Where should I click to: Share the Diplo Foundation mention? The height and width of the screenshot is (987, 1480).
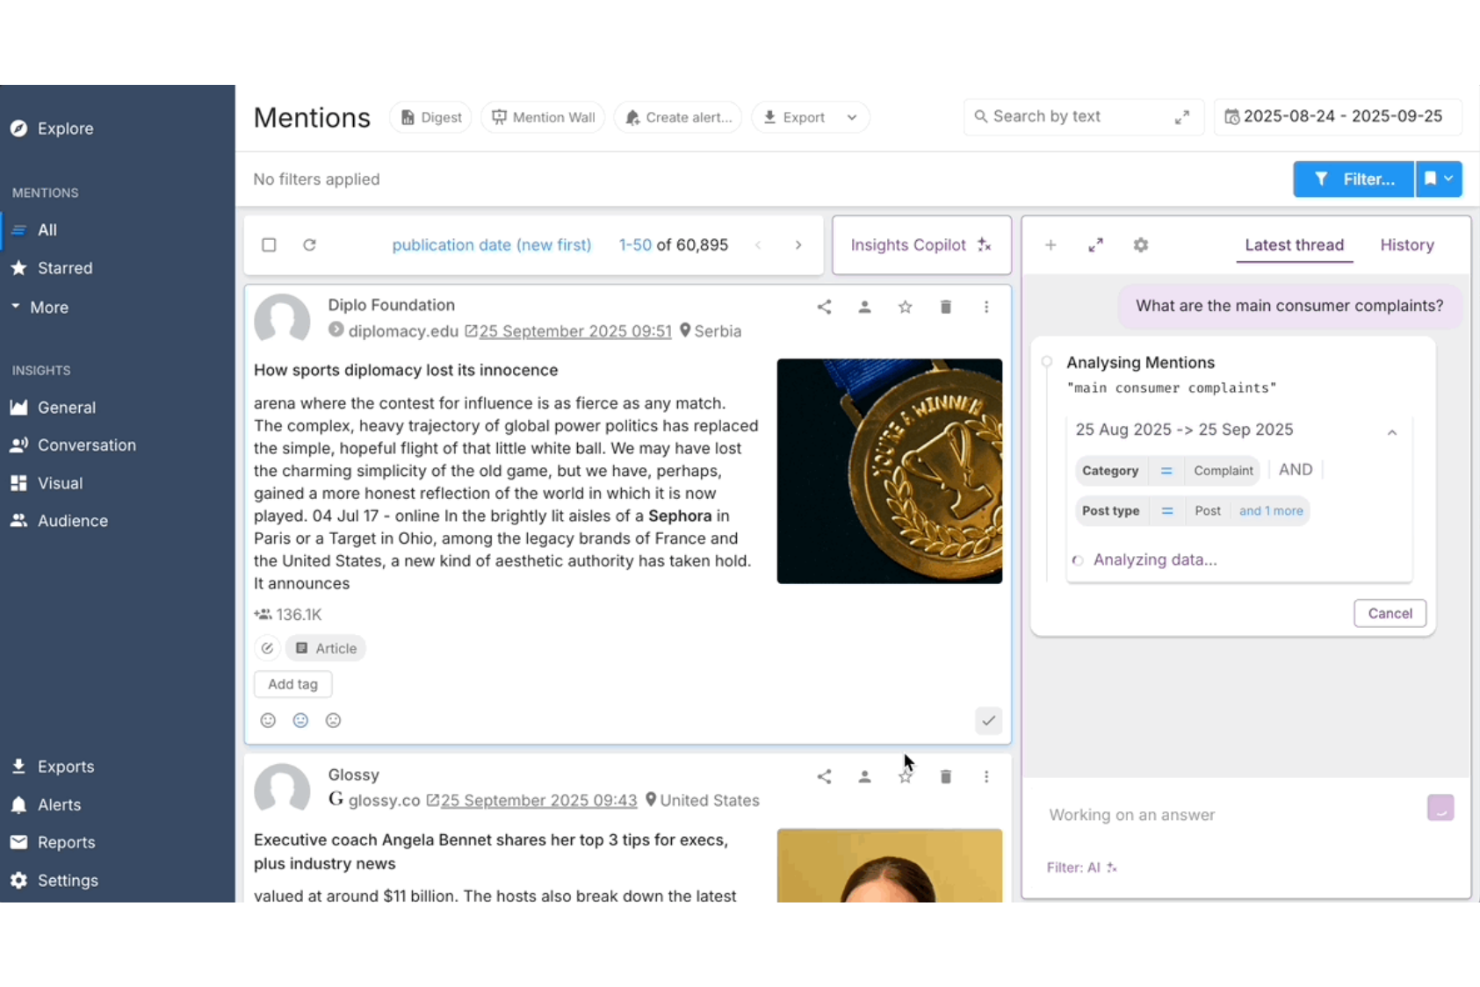[824, 307]
